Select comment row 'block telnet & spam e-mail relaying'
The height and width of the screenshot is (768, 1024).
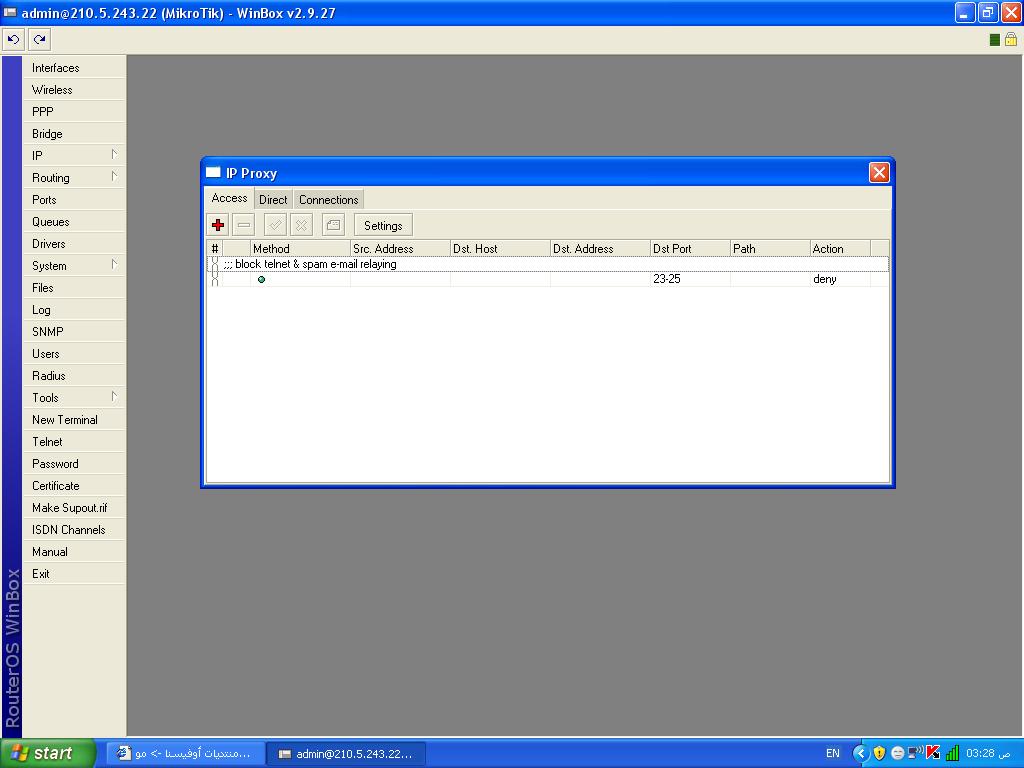pos(548,264)
